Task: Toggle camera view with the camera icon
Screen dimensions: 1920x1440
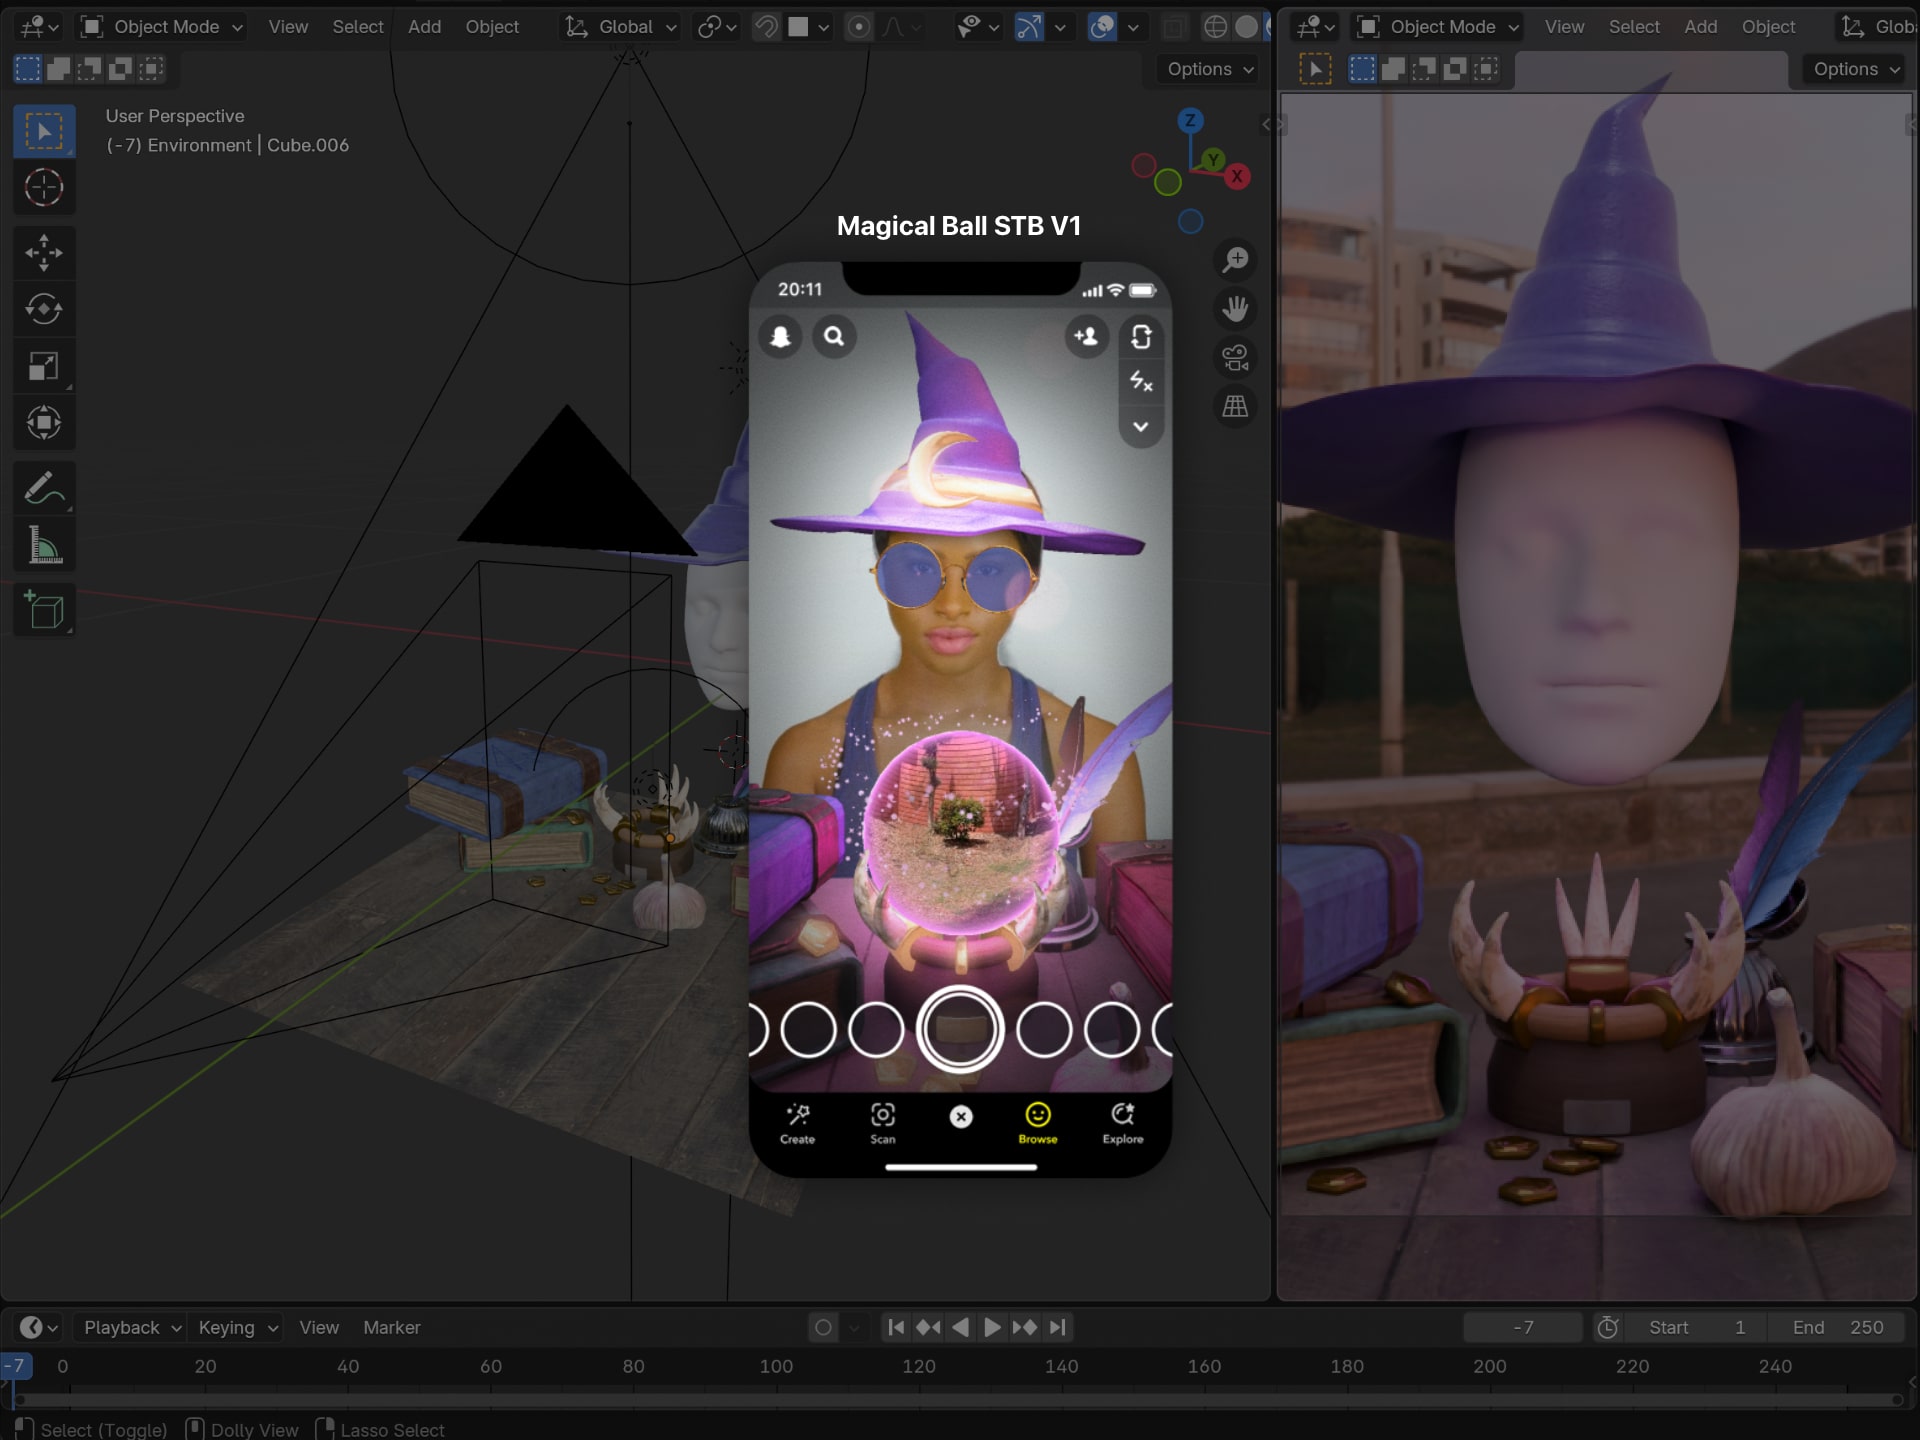Action: pos(1235,357)
